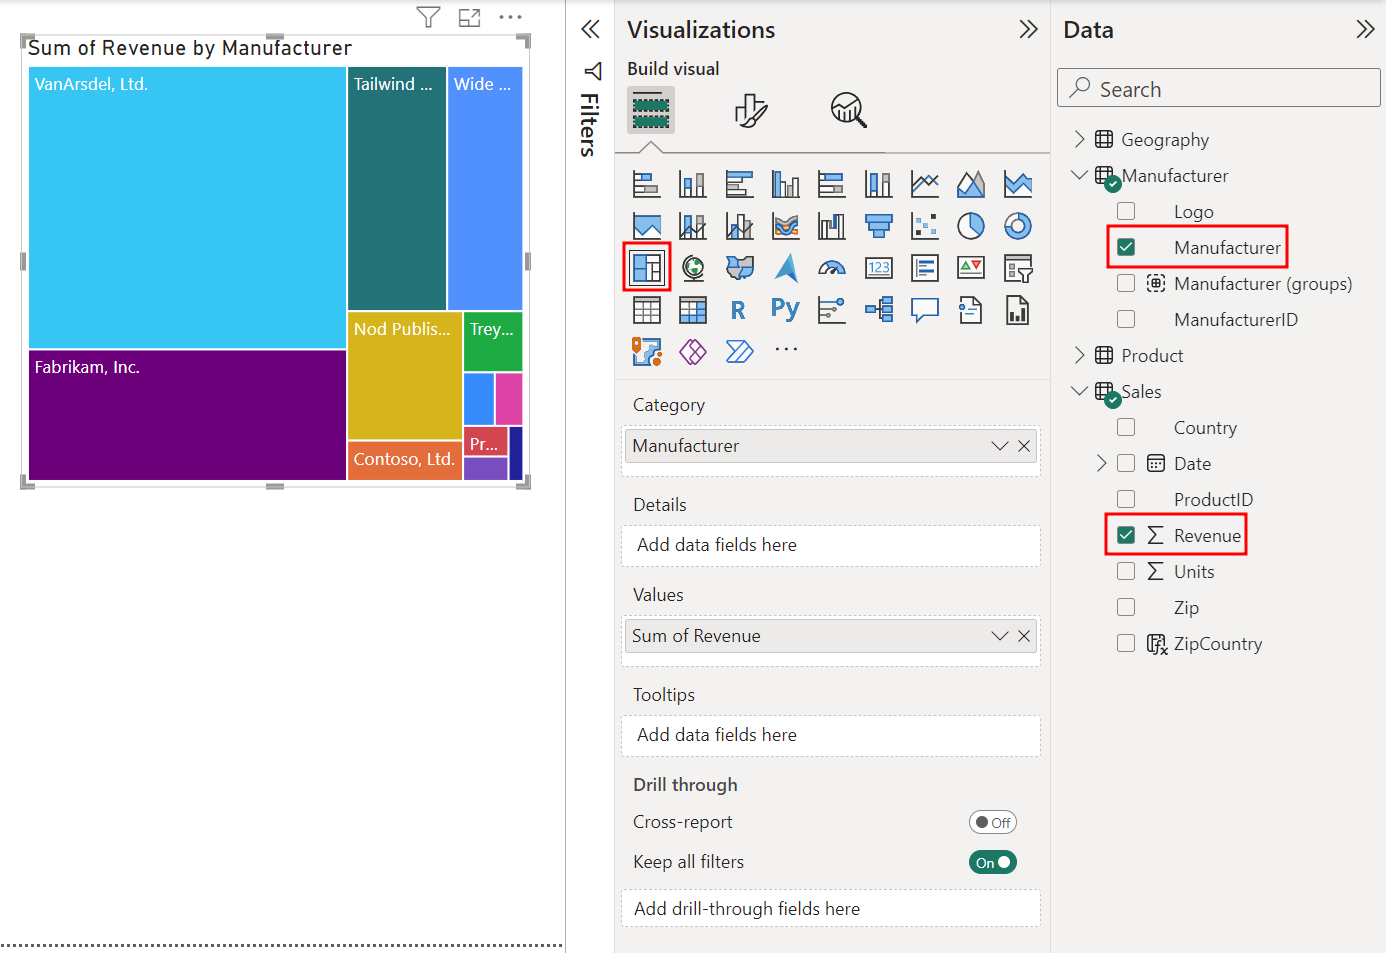The image size is (1386, 953).
Task: Open the Analytics pane tab
Action: 848,109
